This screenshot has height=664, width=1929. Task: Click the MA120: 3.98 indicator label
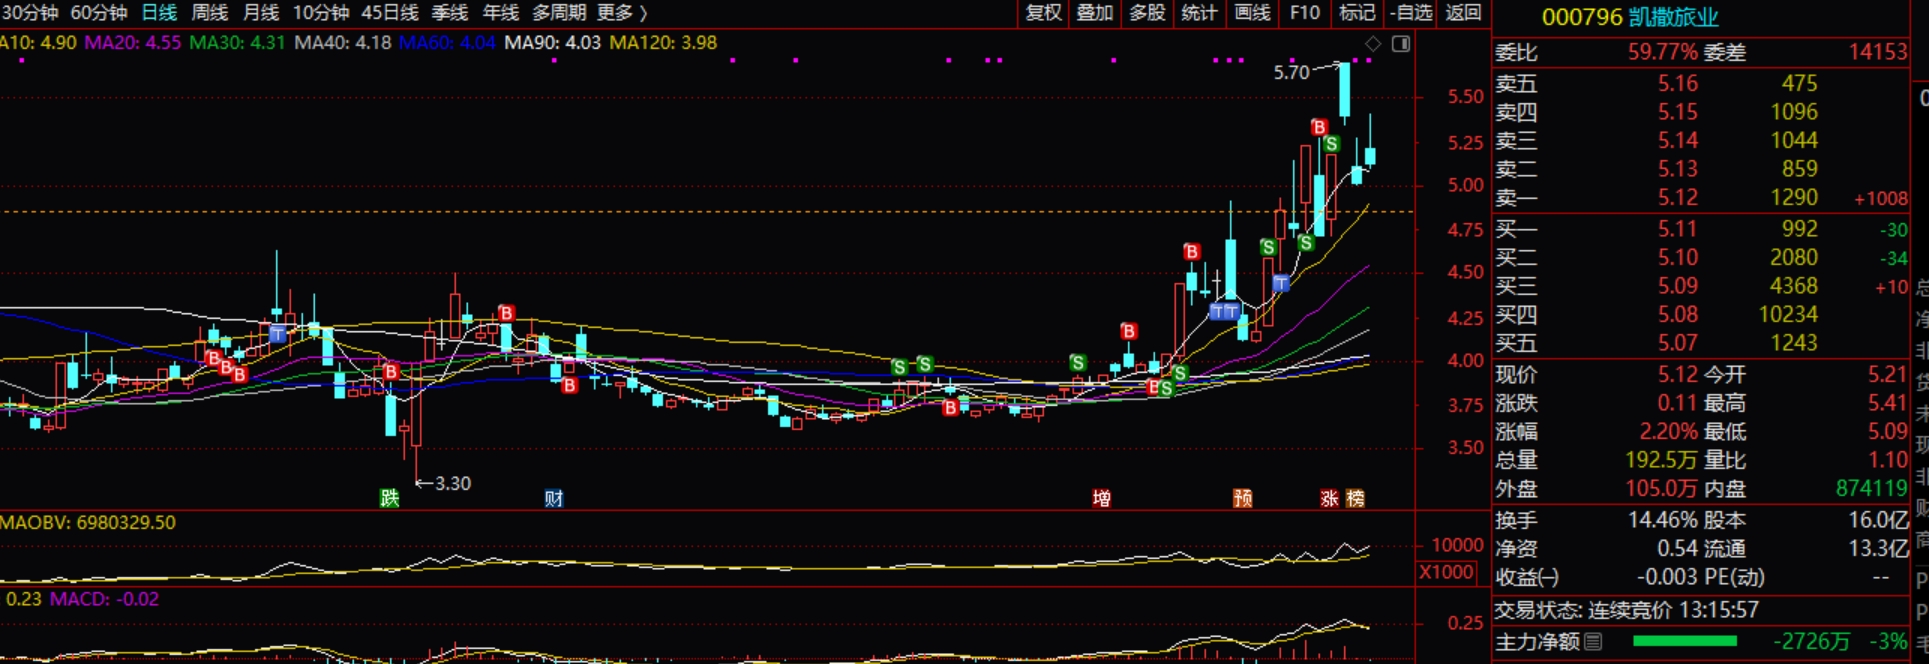pyautogui.click(x=663, y=43)
